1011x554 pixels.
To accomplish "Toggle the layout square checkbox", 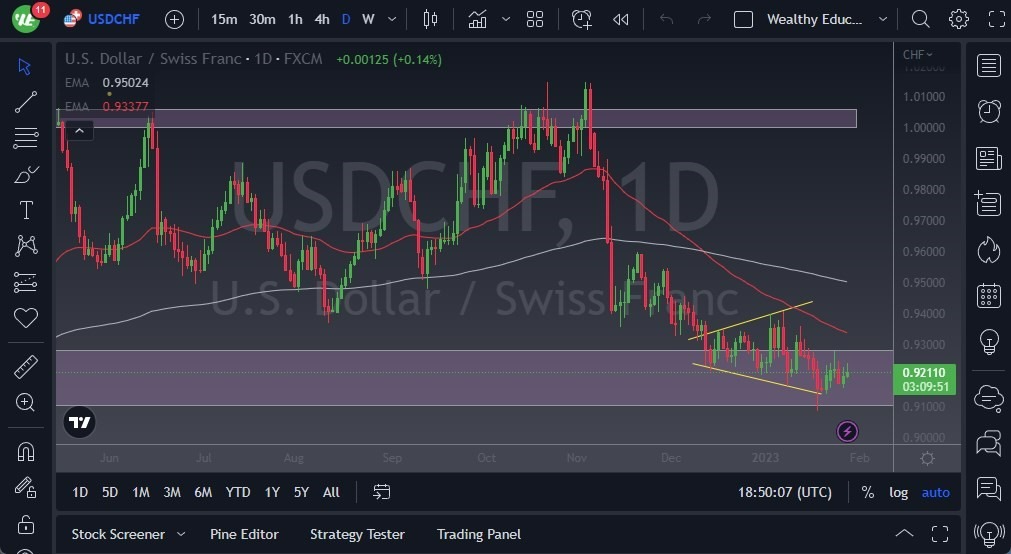I will pyautogui.click(x=743, y=19).
